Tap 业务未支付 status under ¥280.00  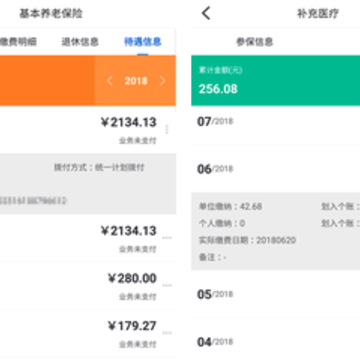[x=138, y=297]
